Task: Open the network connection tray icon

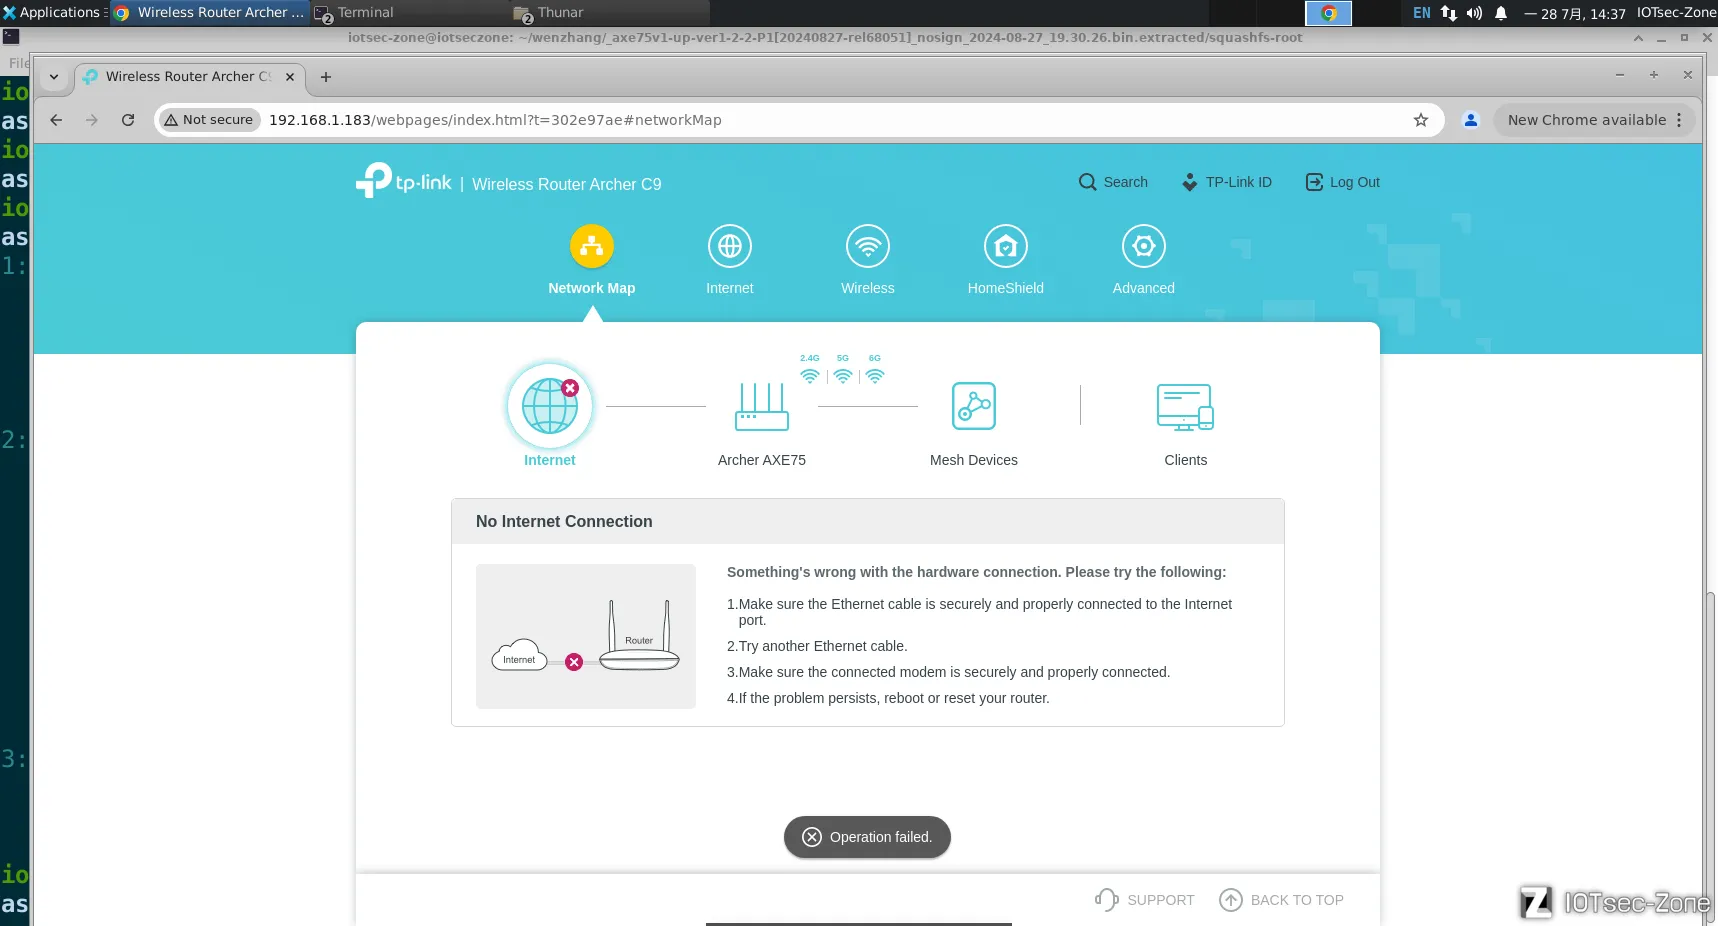Action: pos(1448,13)
